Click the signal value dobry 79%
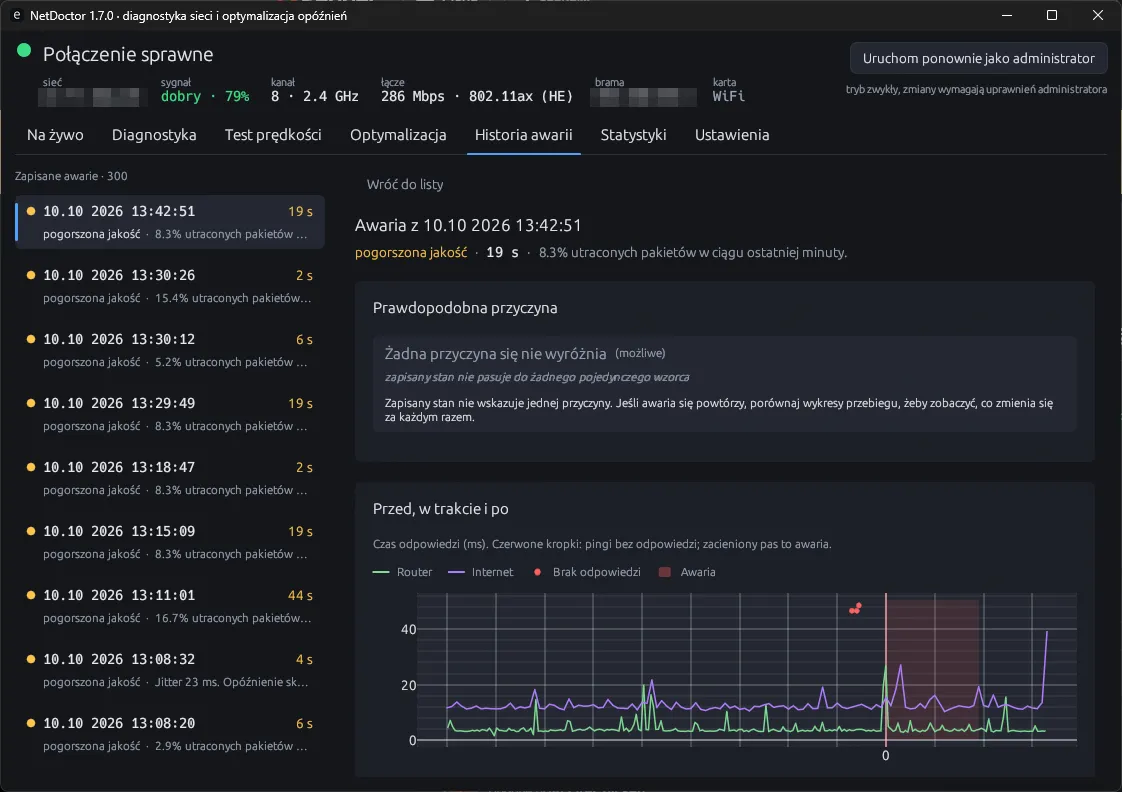This screenshot has height=792, width=1122. tap(205, 97)
